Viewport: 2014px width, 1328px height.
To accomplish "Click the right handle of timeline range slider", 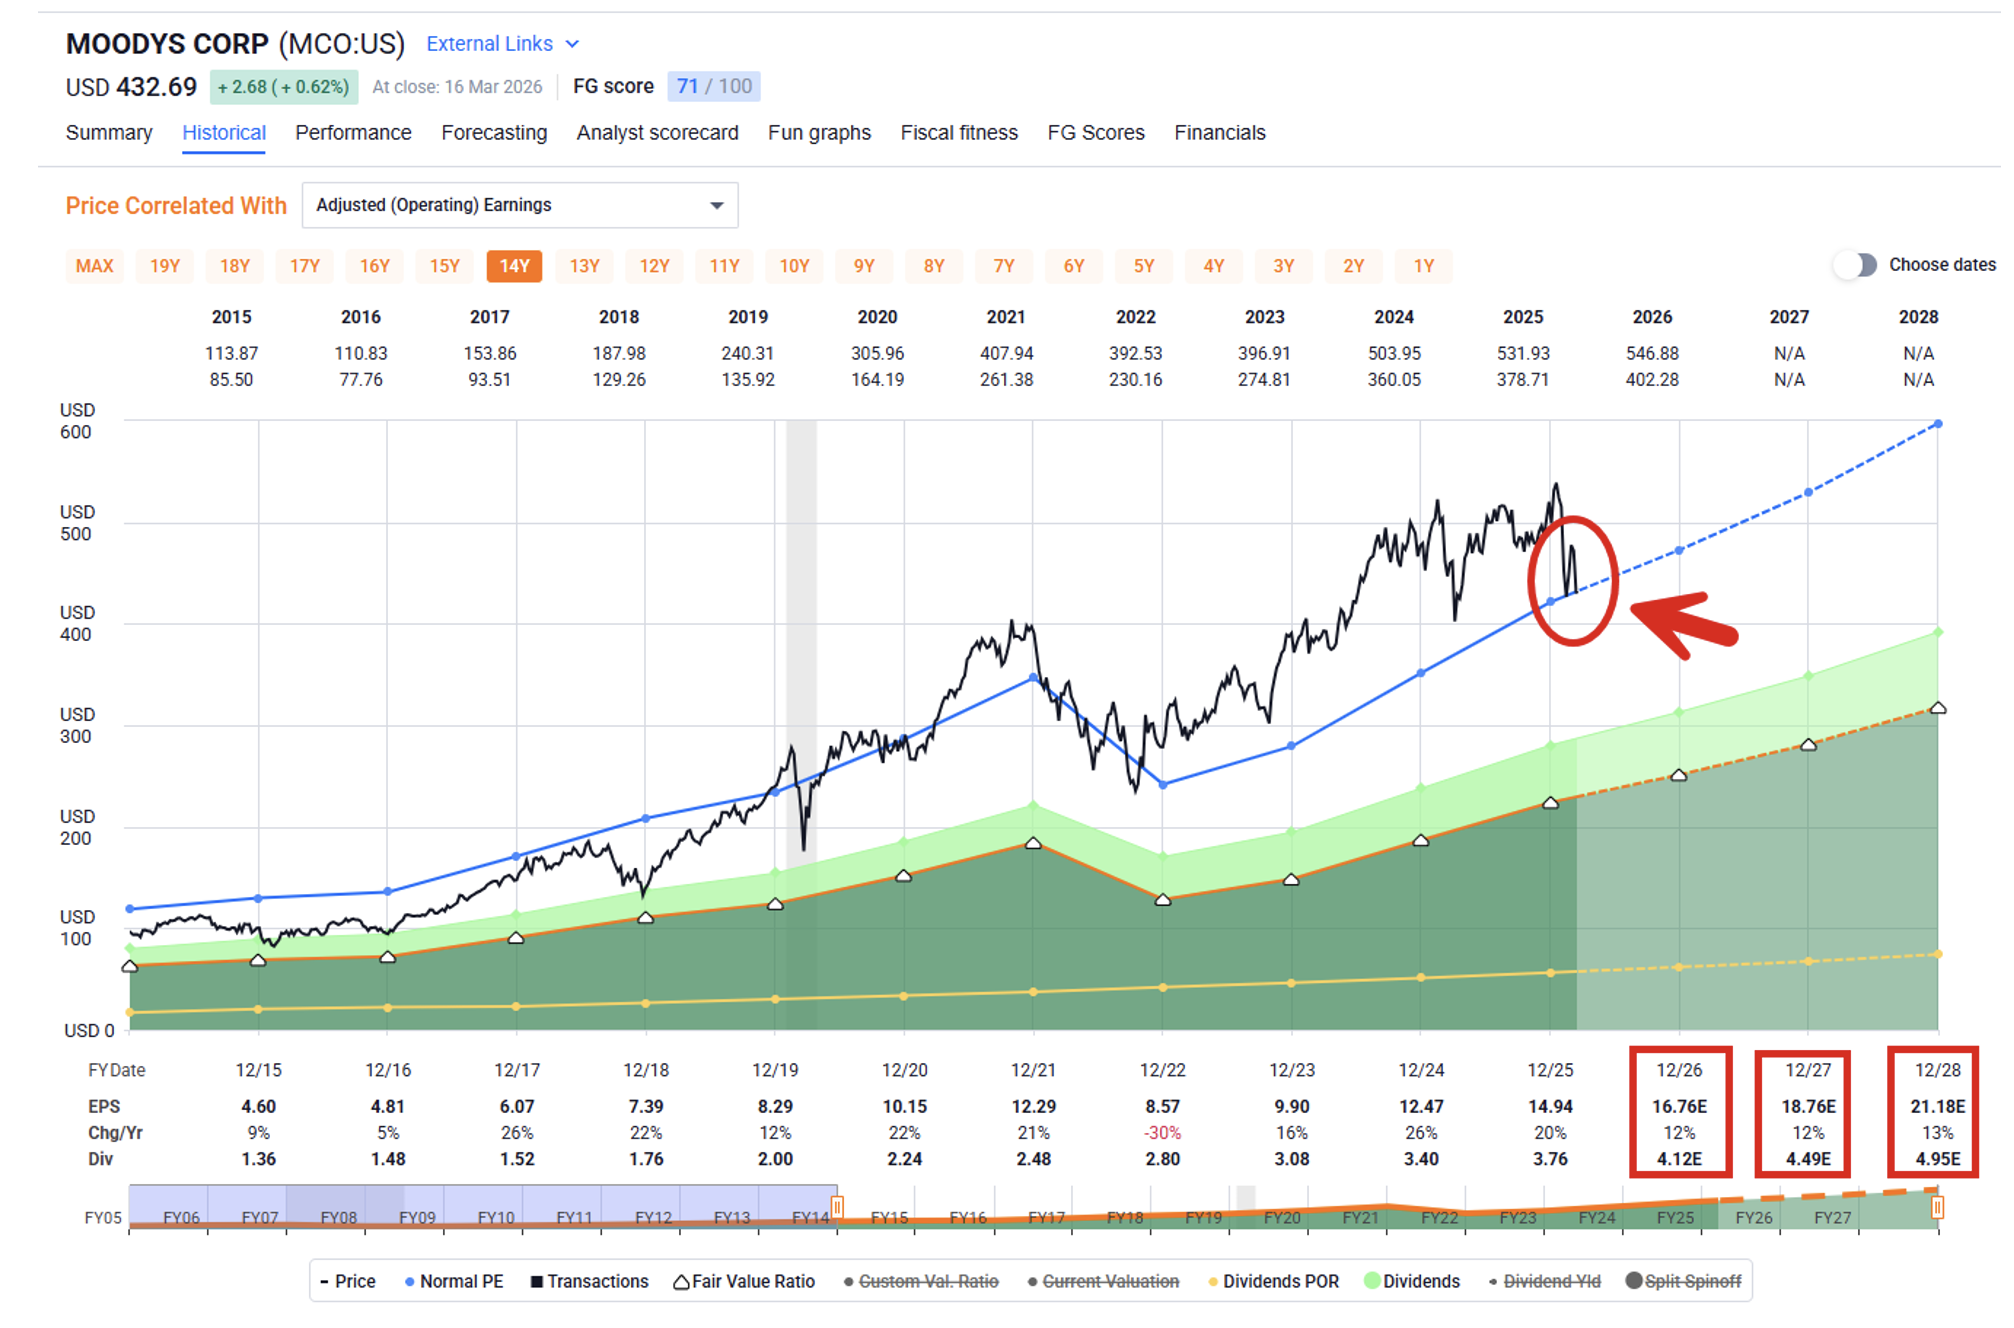I will pos(1937,1208).
